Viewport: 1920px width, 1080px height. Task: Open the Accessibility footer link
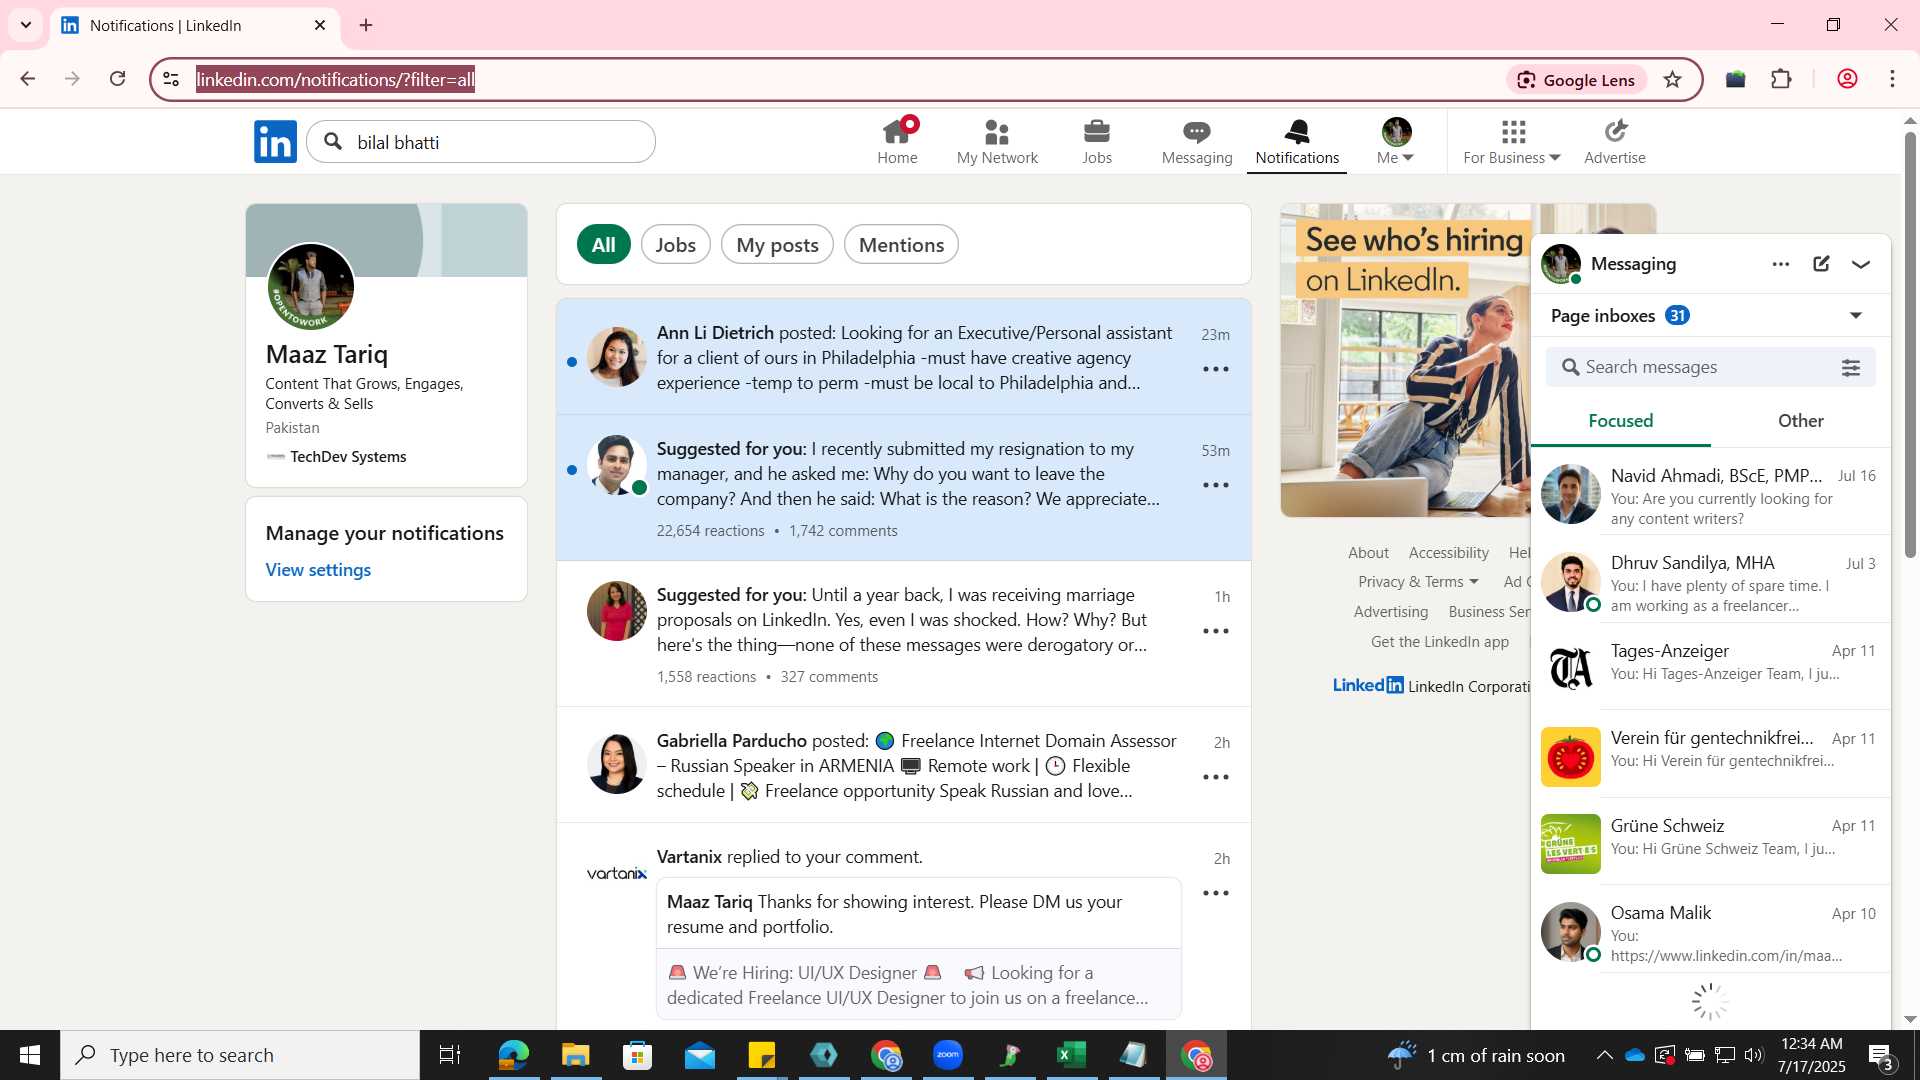1448,553
